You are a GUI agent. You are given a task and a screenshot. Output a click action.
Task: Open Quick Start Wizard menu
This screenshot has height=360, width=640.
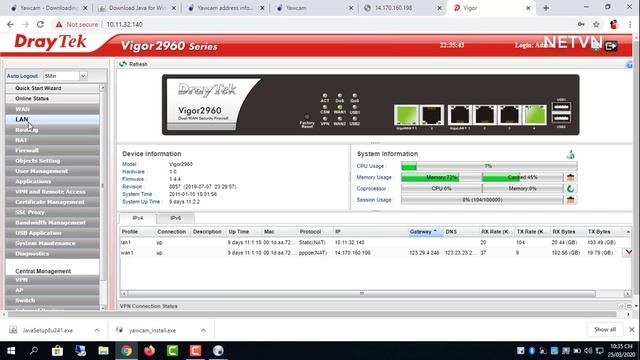pos(52,88)
